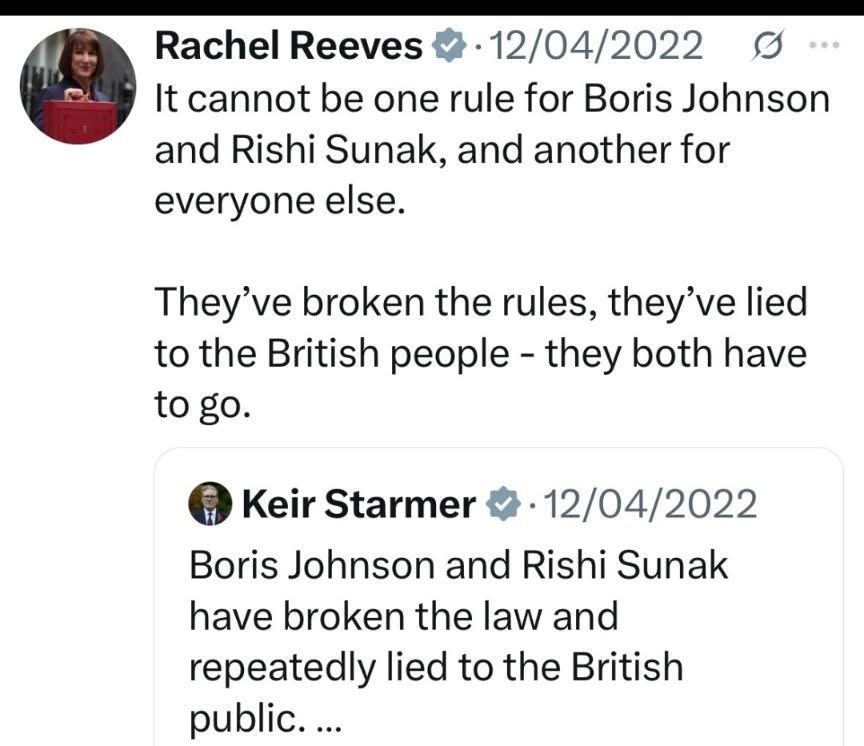Click the 'They've broken the rules' line

[x=480, y=304]
